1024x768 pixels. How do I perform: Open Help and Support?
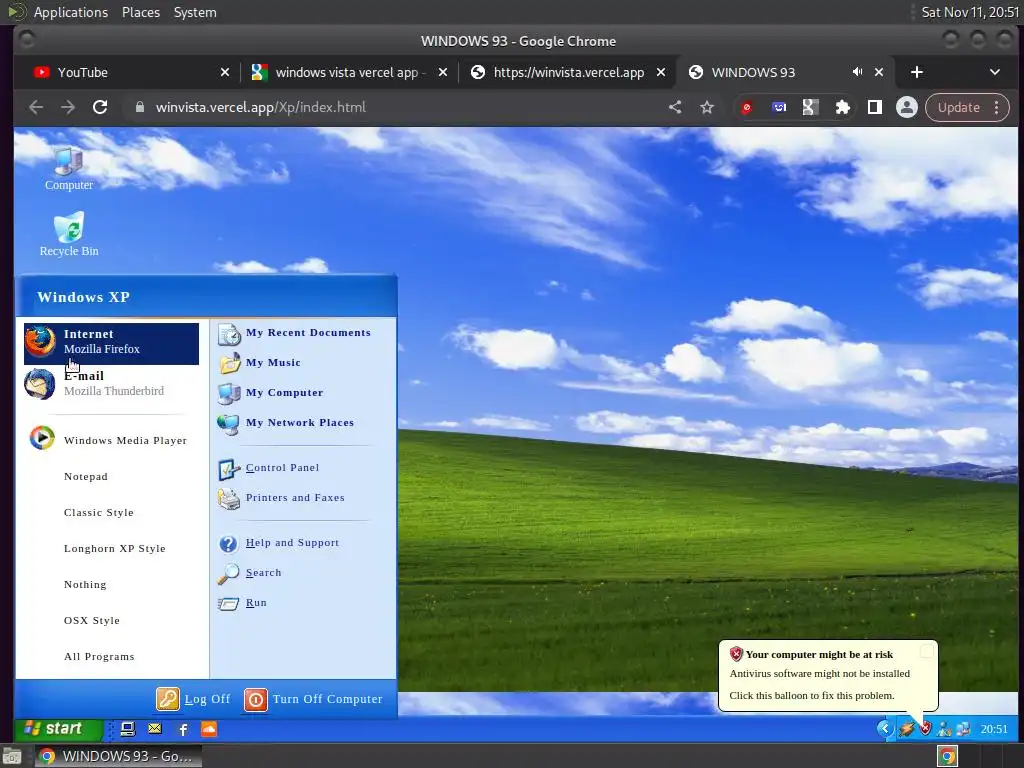pyautogui.click(x=279, y=543)
